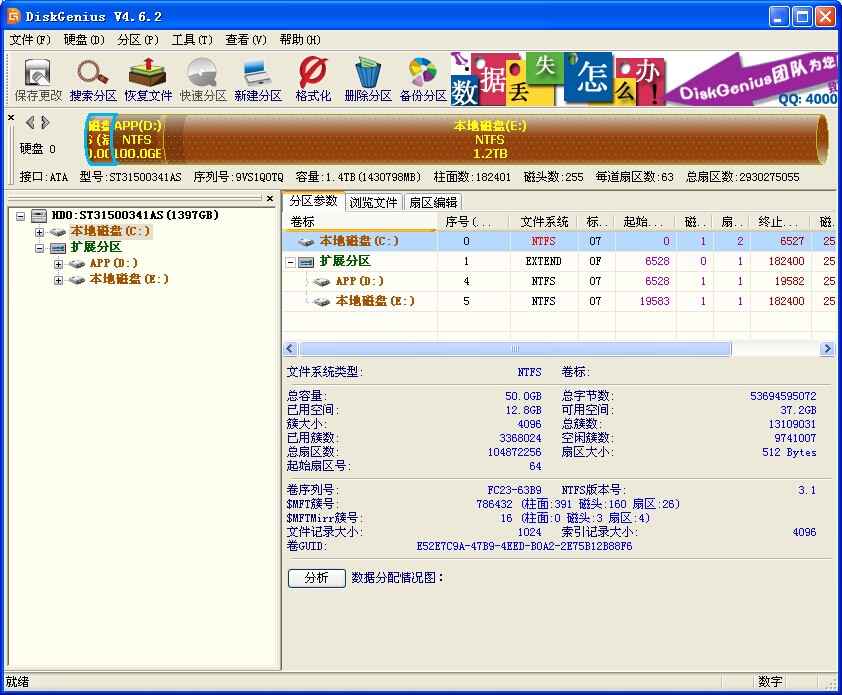Close the left tree panel

tap(270, 198)
